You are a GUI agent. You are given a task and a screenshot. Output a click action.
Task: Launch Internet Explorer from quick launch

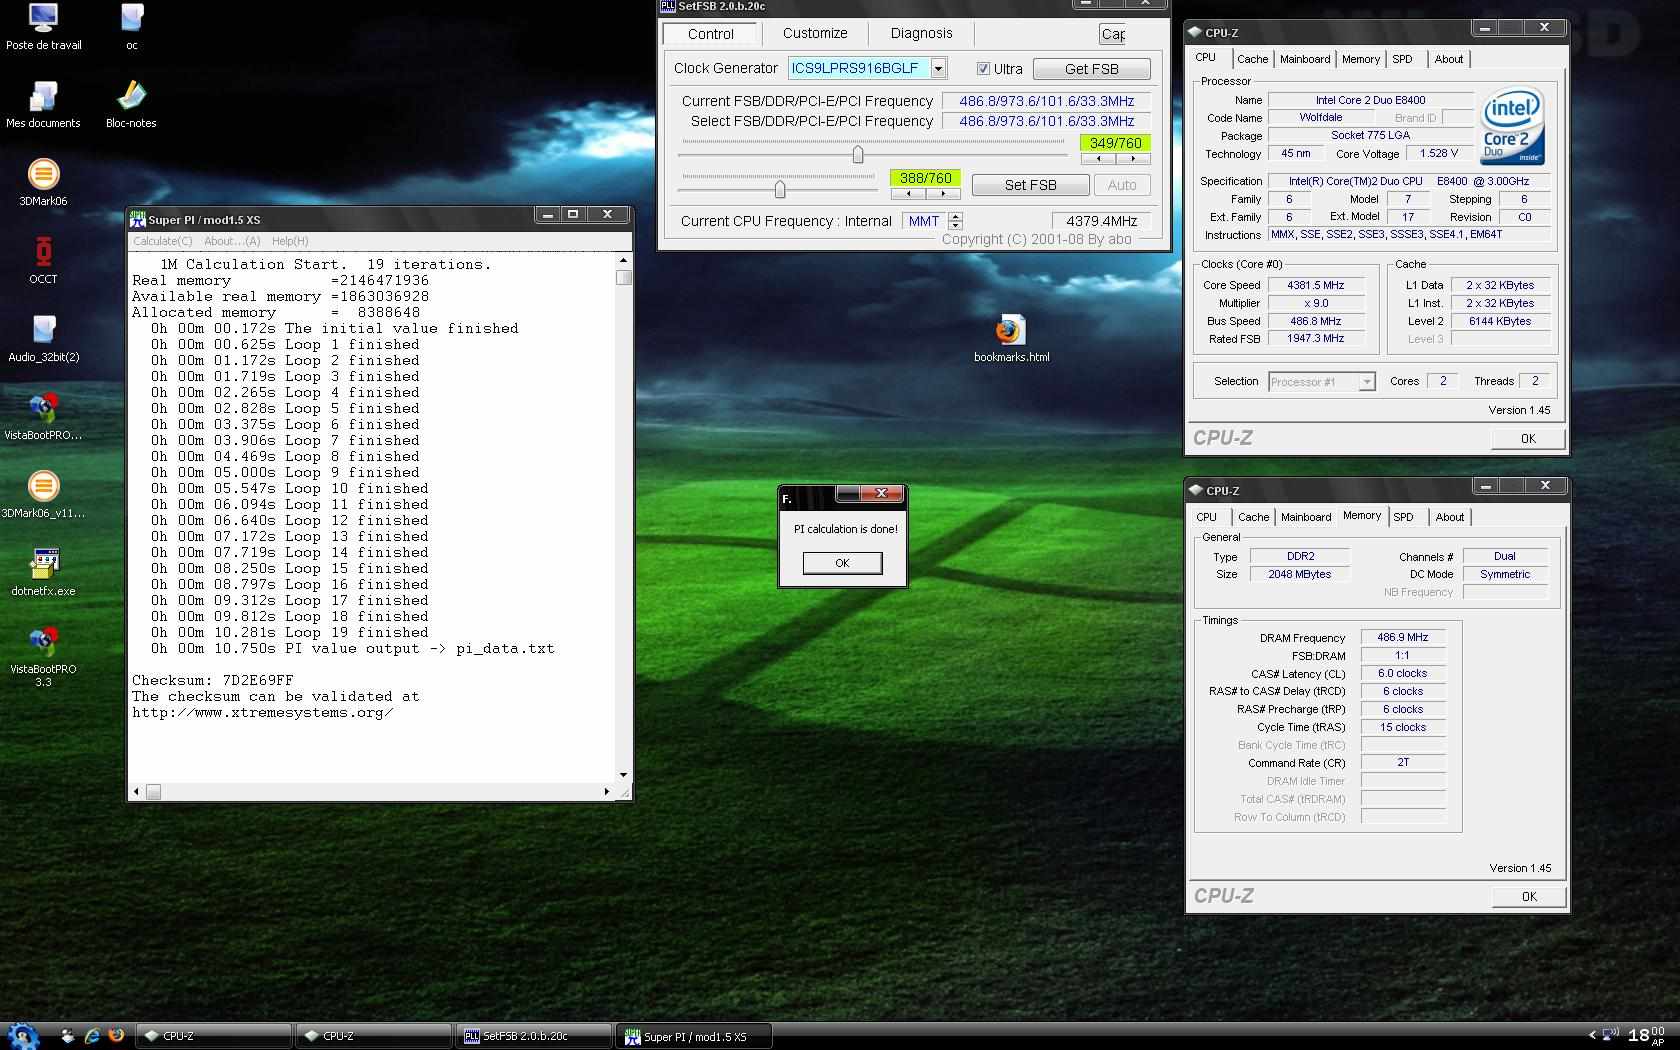click(92, 1036)
